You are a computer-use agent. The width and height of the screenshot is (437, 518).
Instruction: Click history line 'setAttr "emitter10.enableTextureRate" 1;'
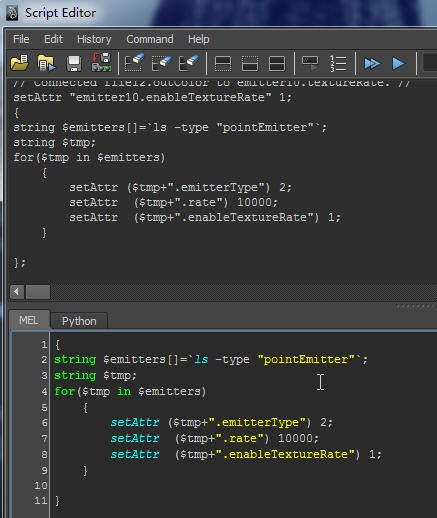(152, 97)
